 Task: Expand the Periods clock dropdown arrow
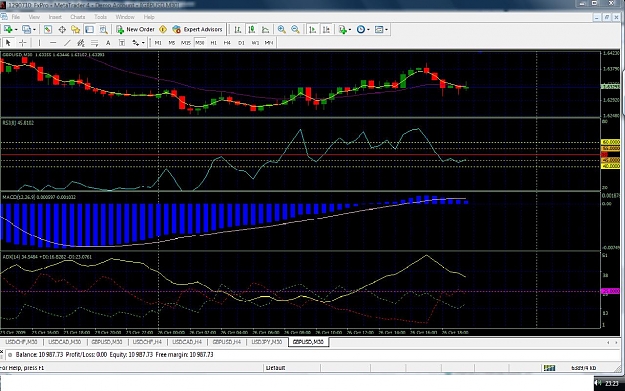click(x=368, y=30)
